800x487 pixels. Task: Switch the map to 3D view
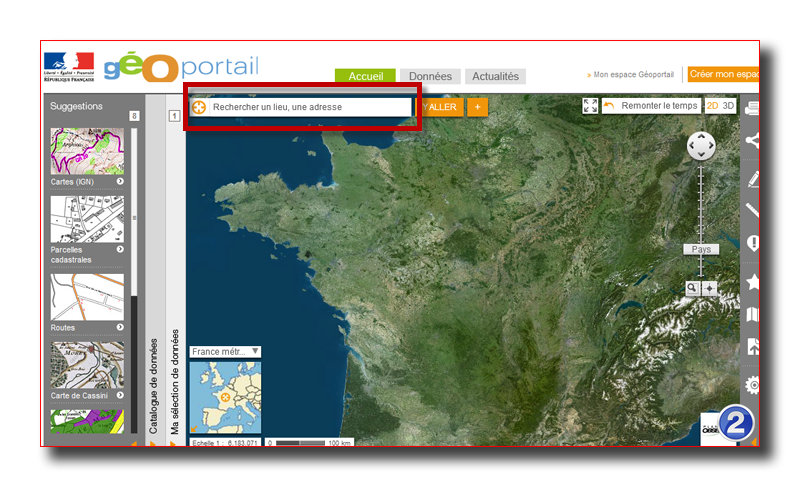coord(728,106)
